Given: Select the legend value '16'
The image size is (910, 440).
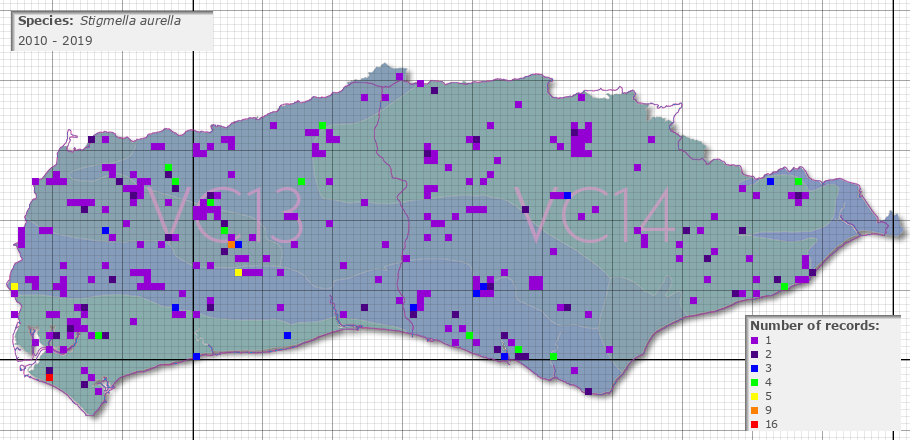Looking at the screenshot, I should pos(771,425).
